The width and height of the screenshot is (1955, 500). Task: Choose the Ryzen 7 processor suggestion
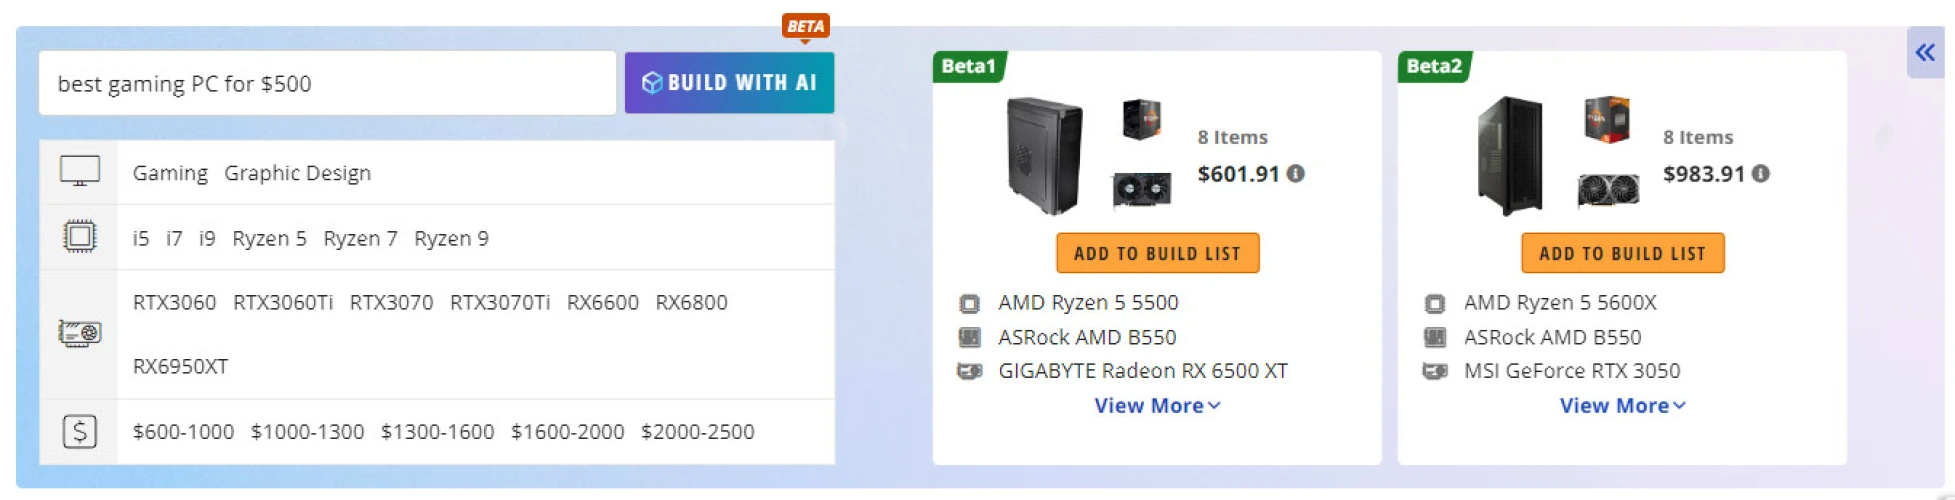[360, 239]
